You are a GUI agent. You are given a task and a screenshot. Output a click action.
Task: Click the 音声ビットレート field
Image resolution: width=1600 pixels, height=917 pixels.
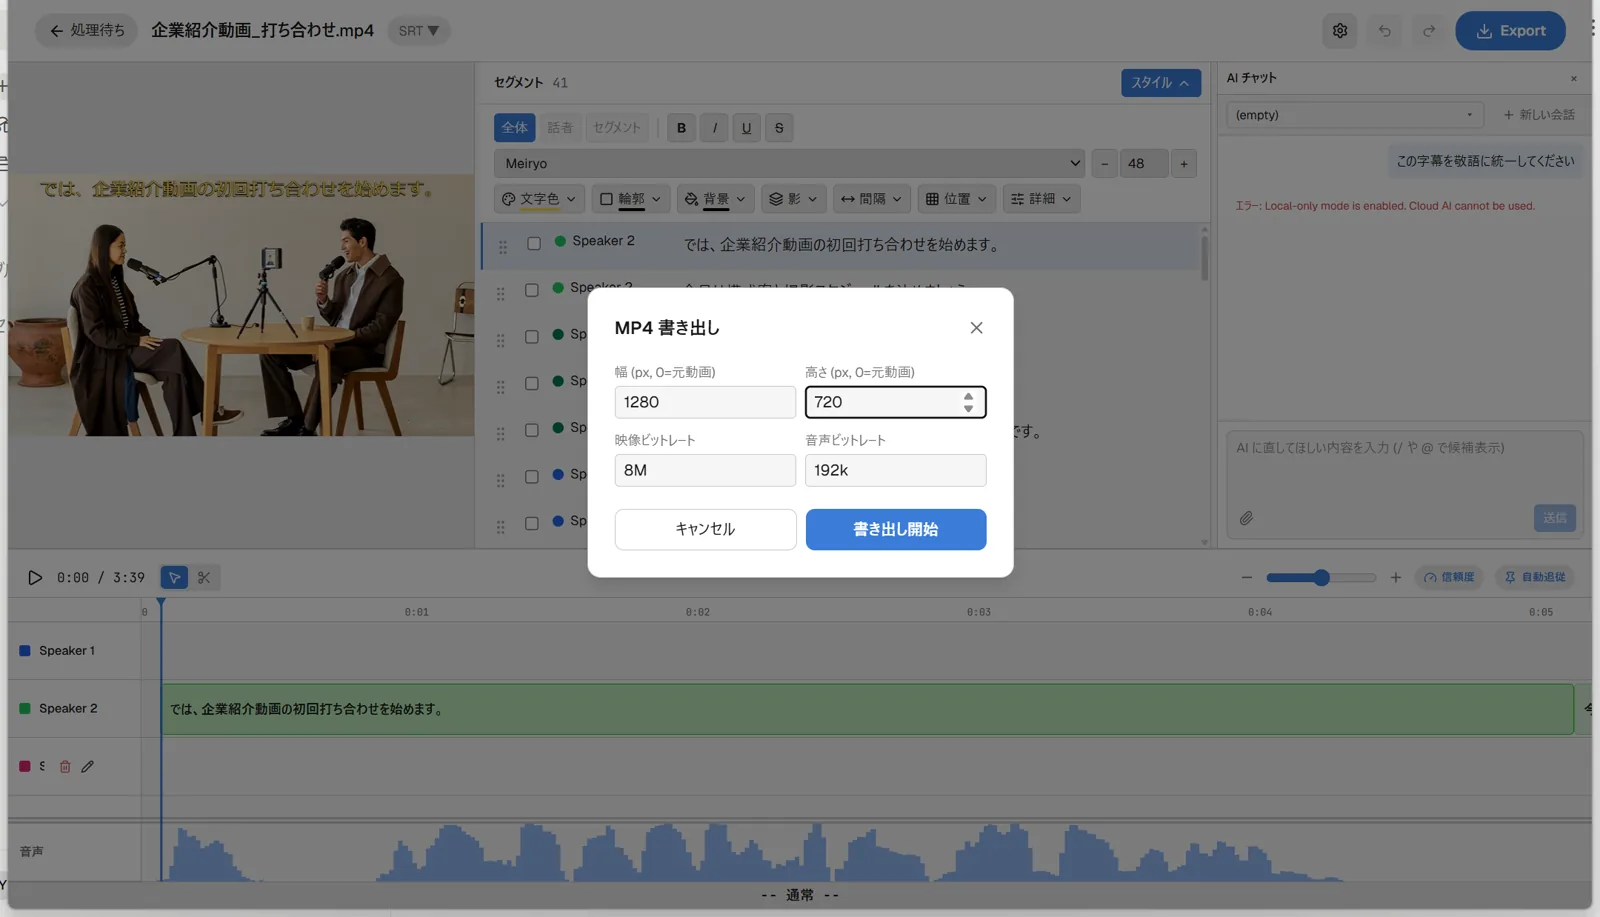pos(895,470)
